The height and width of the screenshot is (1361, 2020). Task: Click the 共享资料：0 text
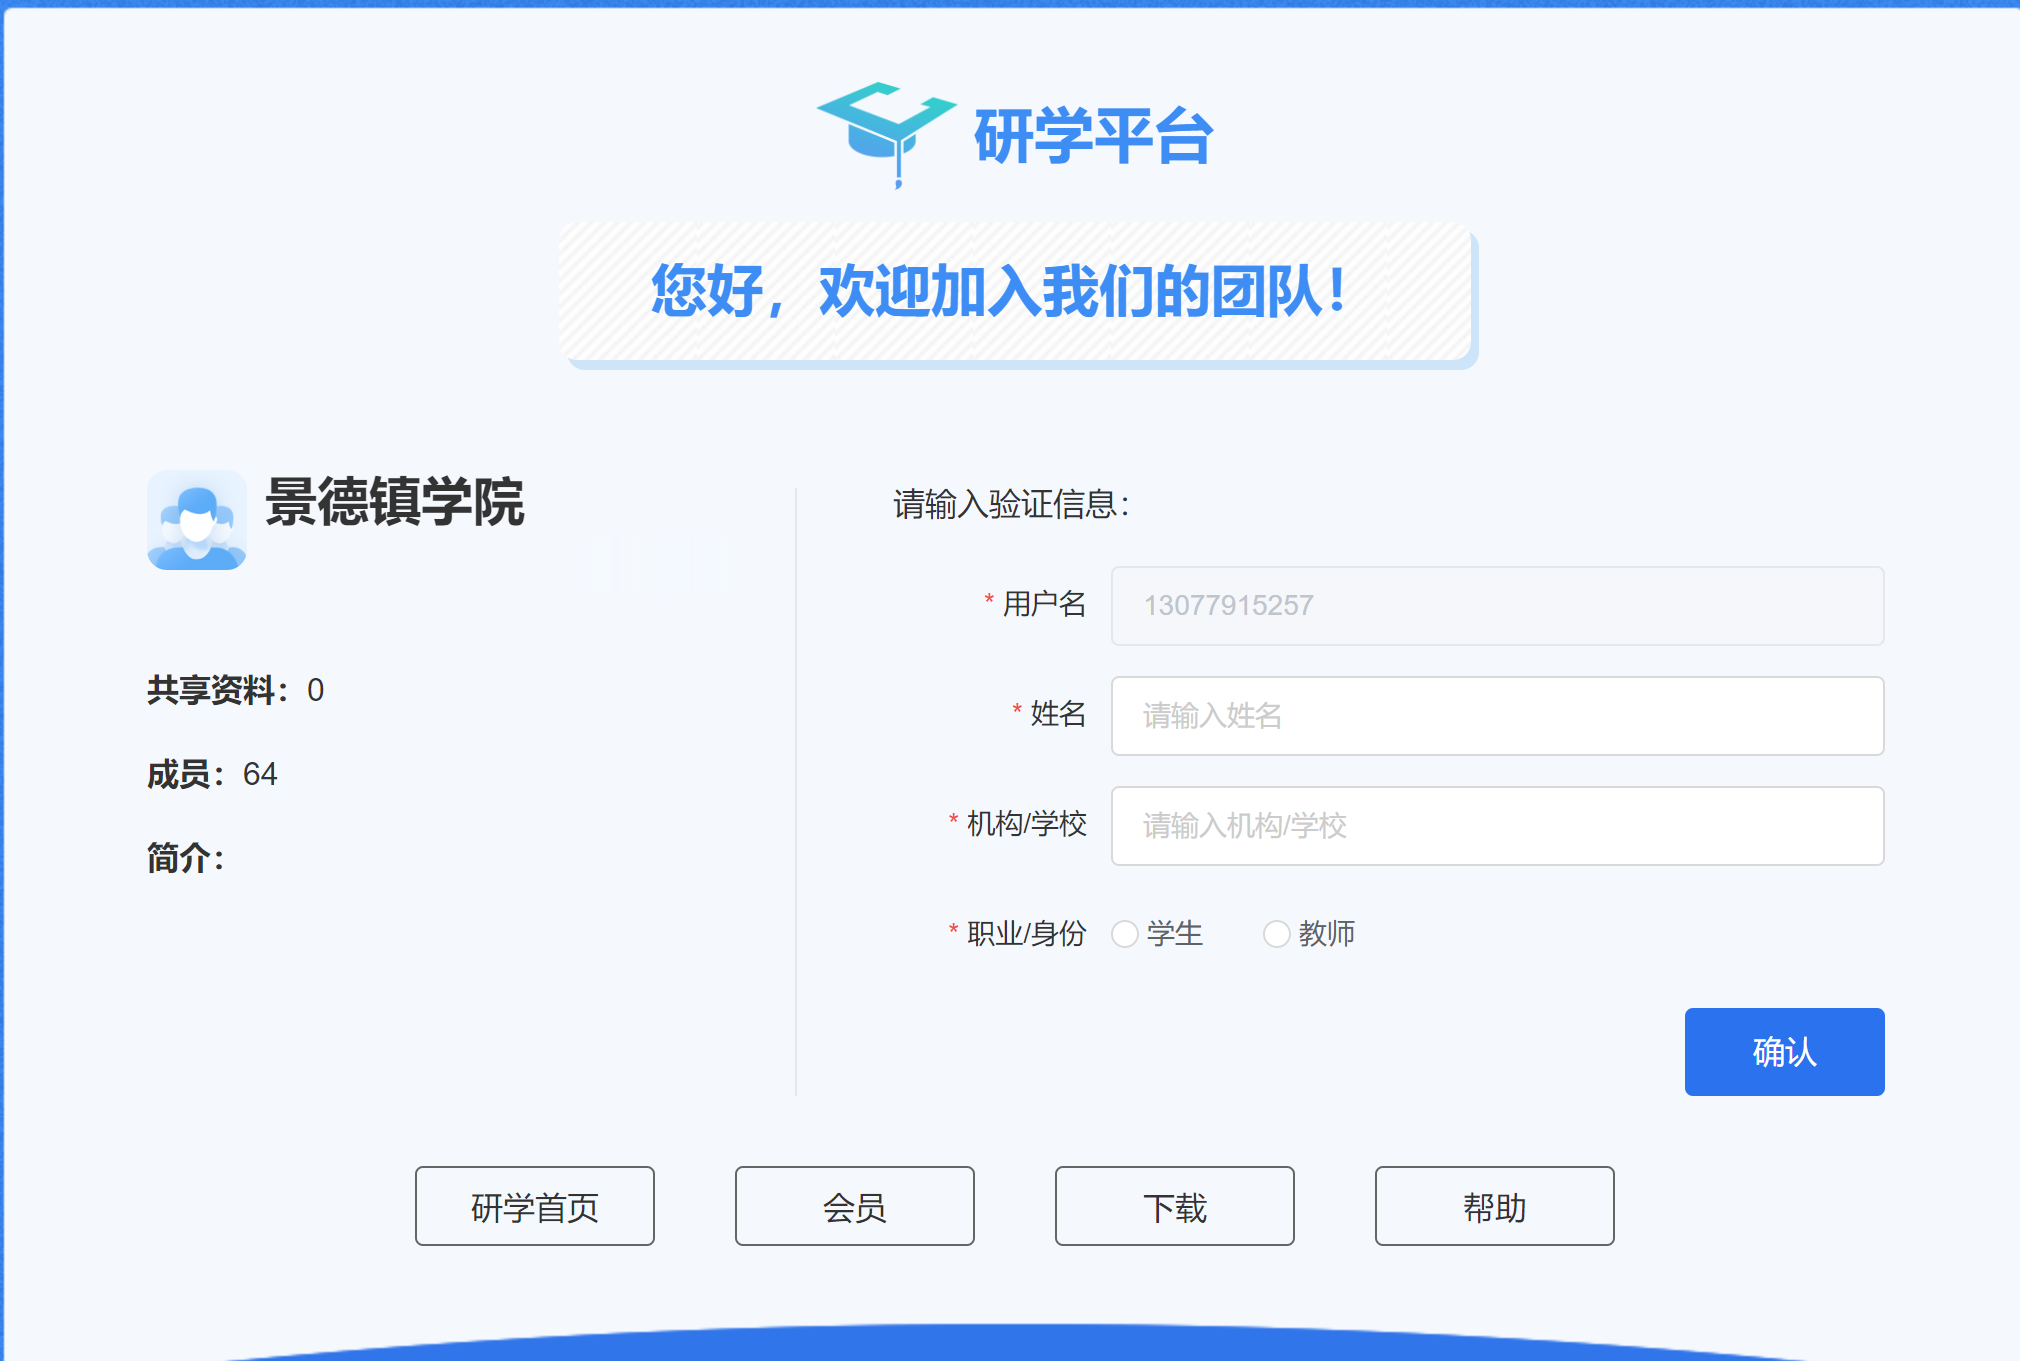point(236,690)
